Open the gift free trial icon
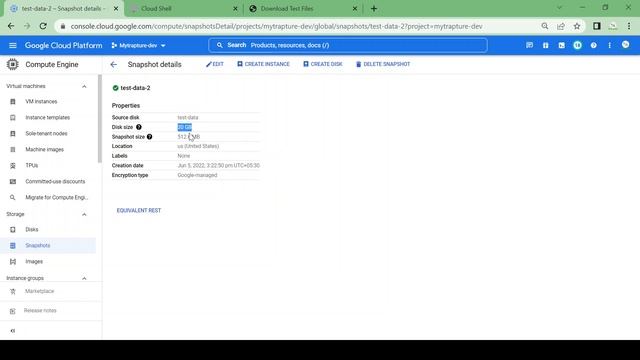 [545, 45]
